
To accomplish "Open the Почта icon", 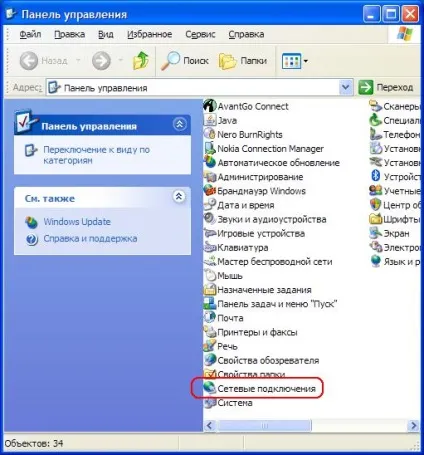I will click(210, 318).
